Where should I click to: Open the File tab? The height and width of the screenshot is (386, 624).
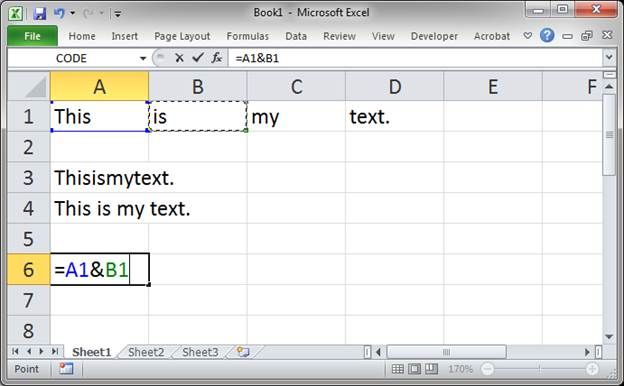(x=32, y=36)
